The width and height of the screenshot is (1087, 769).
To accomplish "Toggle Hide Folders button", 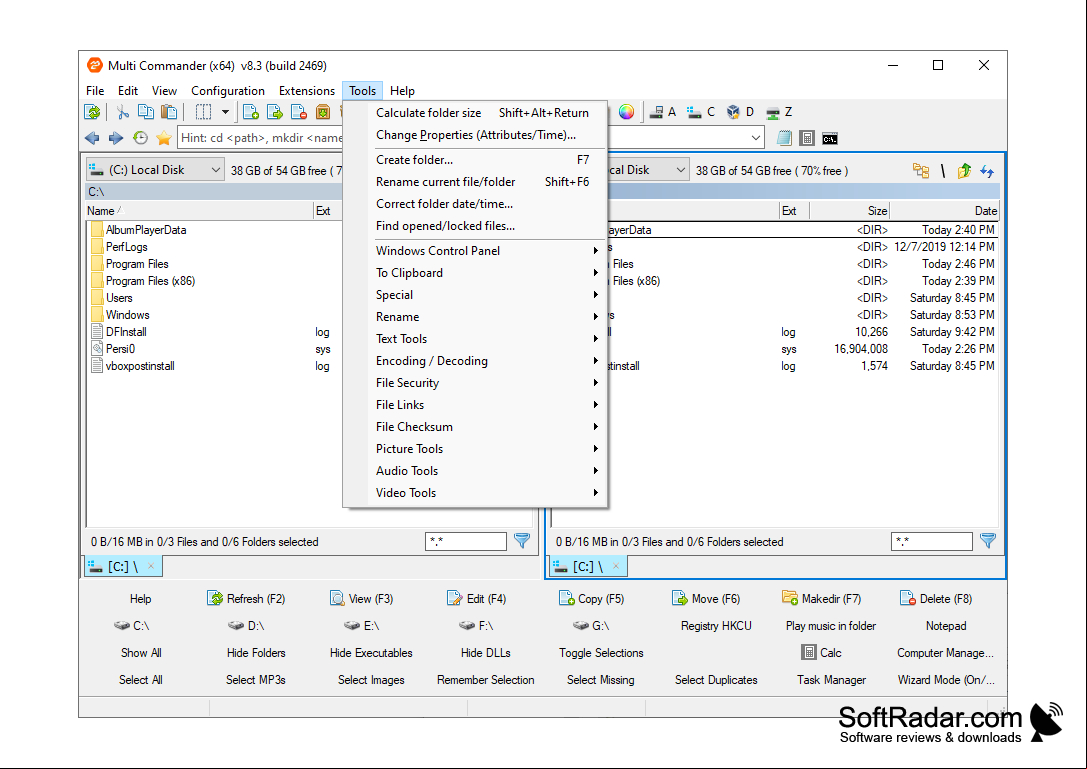I will 256,653.
